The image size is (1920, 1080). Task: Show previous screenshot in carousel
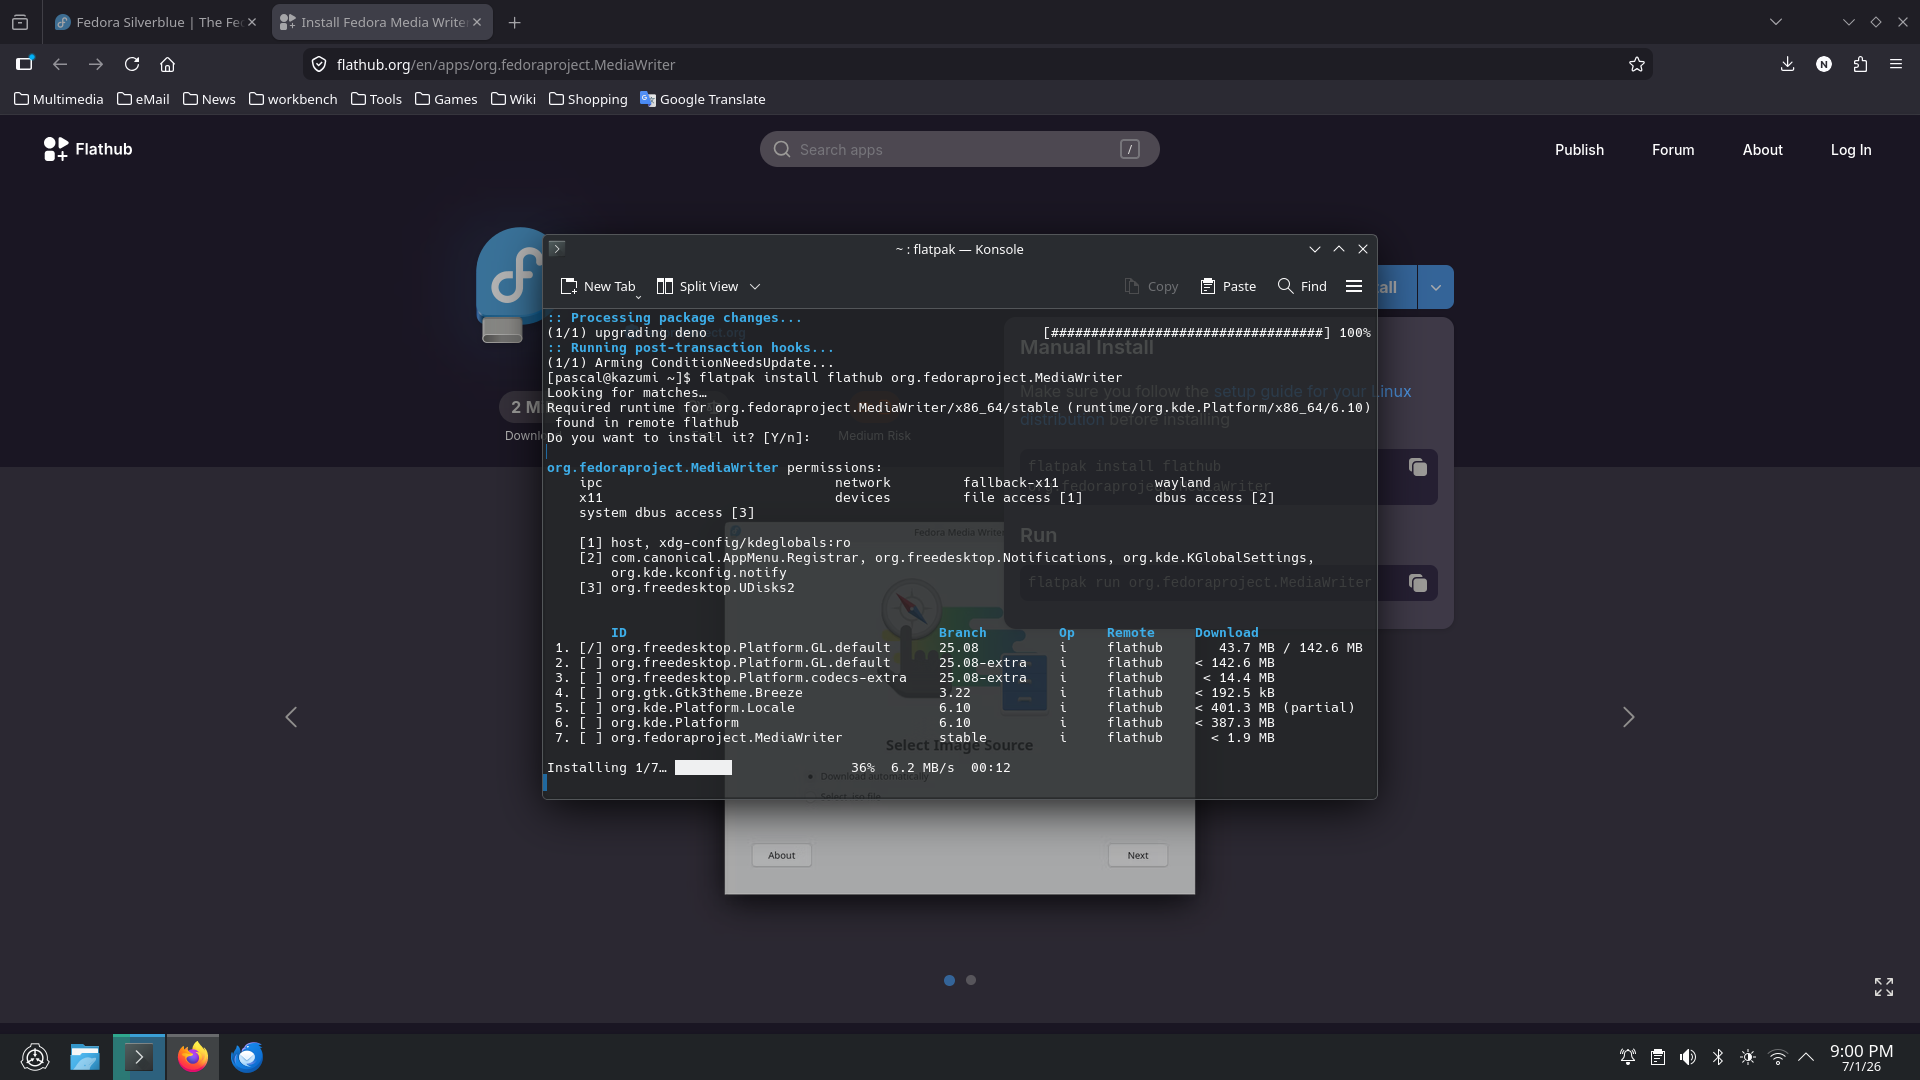(291, 717)
